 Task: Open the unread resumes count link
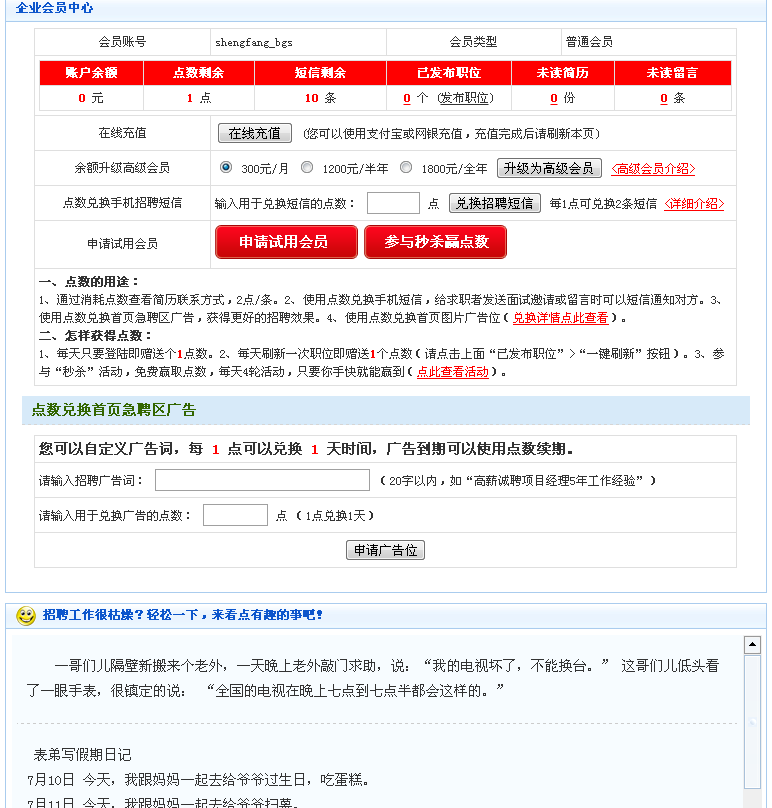(554, 98)
